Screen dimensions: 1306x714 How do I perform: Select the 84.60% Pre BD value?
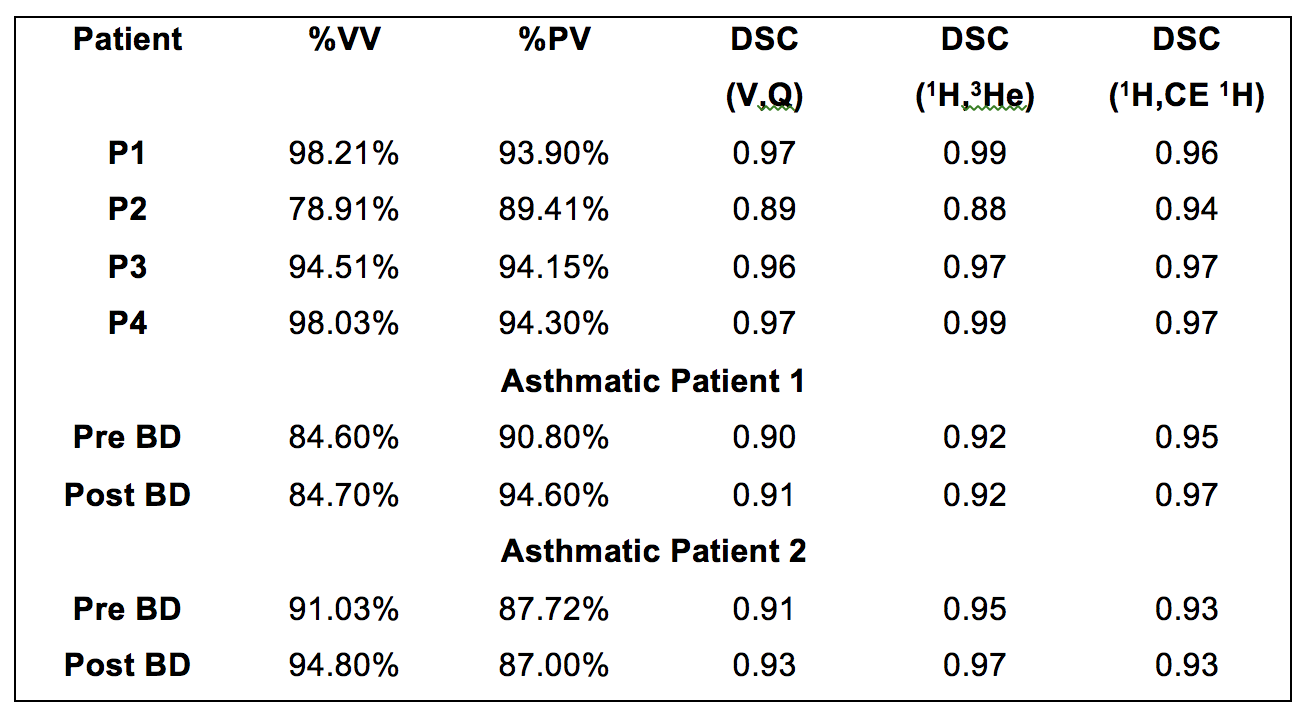click(343, 437)
